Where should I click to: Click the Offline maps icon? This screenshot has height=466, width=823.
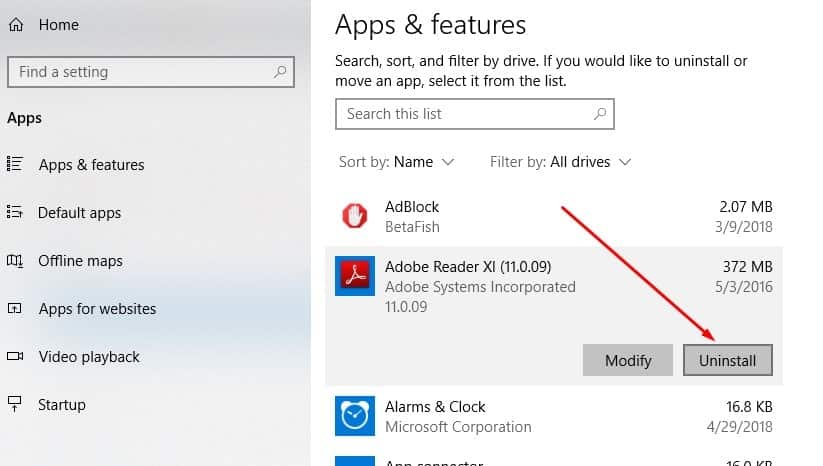[15, 260]
